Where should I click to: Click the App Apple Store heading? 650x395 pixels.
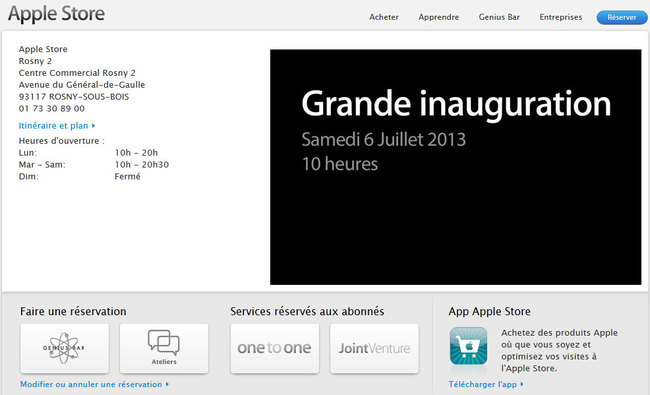tap(490, 311)
